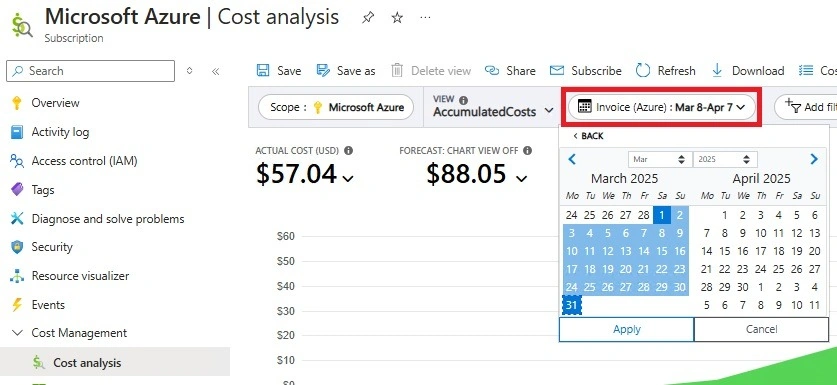The width and height of the screenshot is (837, 385).
Task: Expand the $57.04 actual cost chevron
Action: [x=348, y=179]
